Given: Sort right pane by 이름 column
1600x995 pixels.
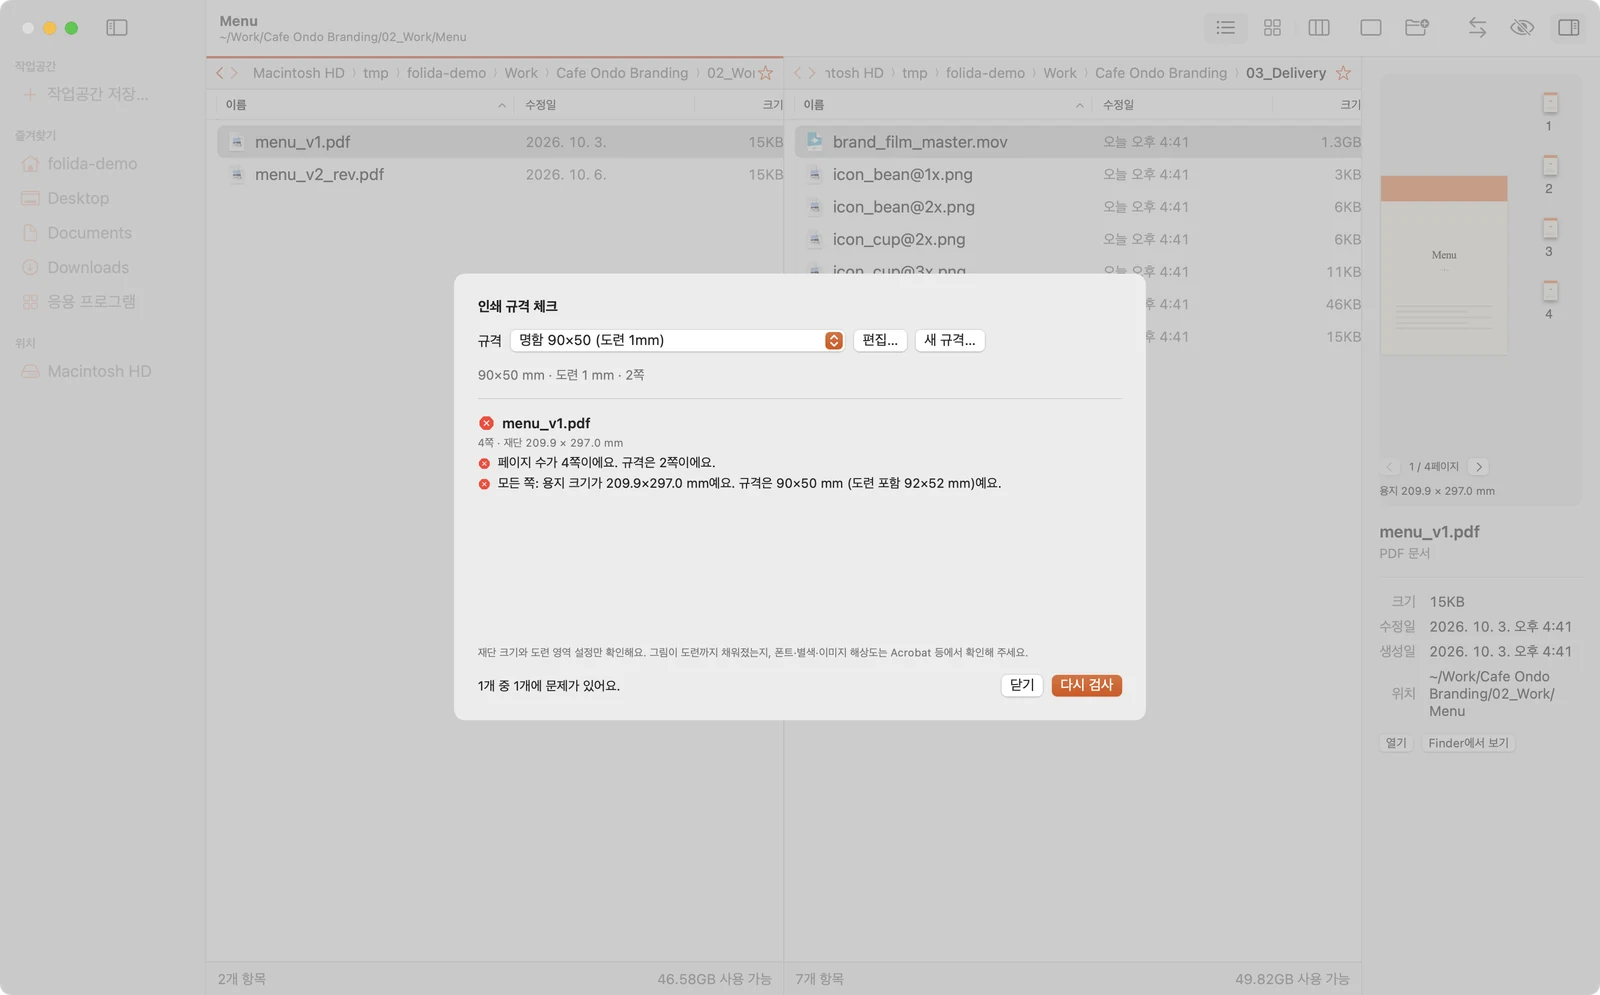Looking at the screenshot, I should point(943,105).
